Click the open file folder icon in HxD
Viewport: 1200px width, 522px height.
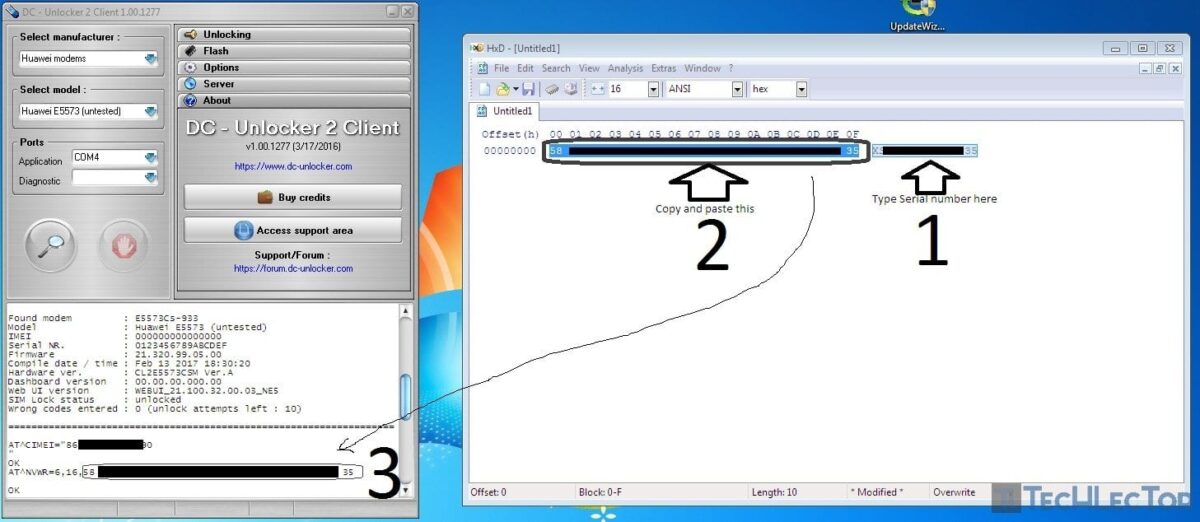click(502, 89)
